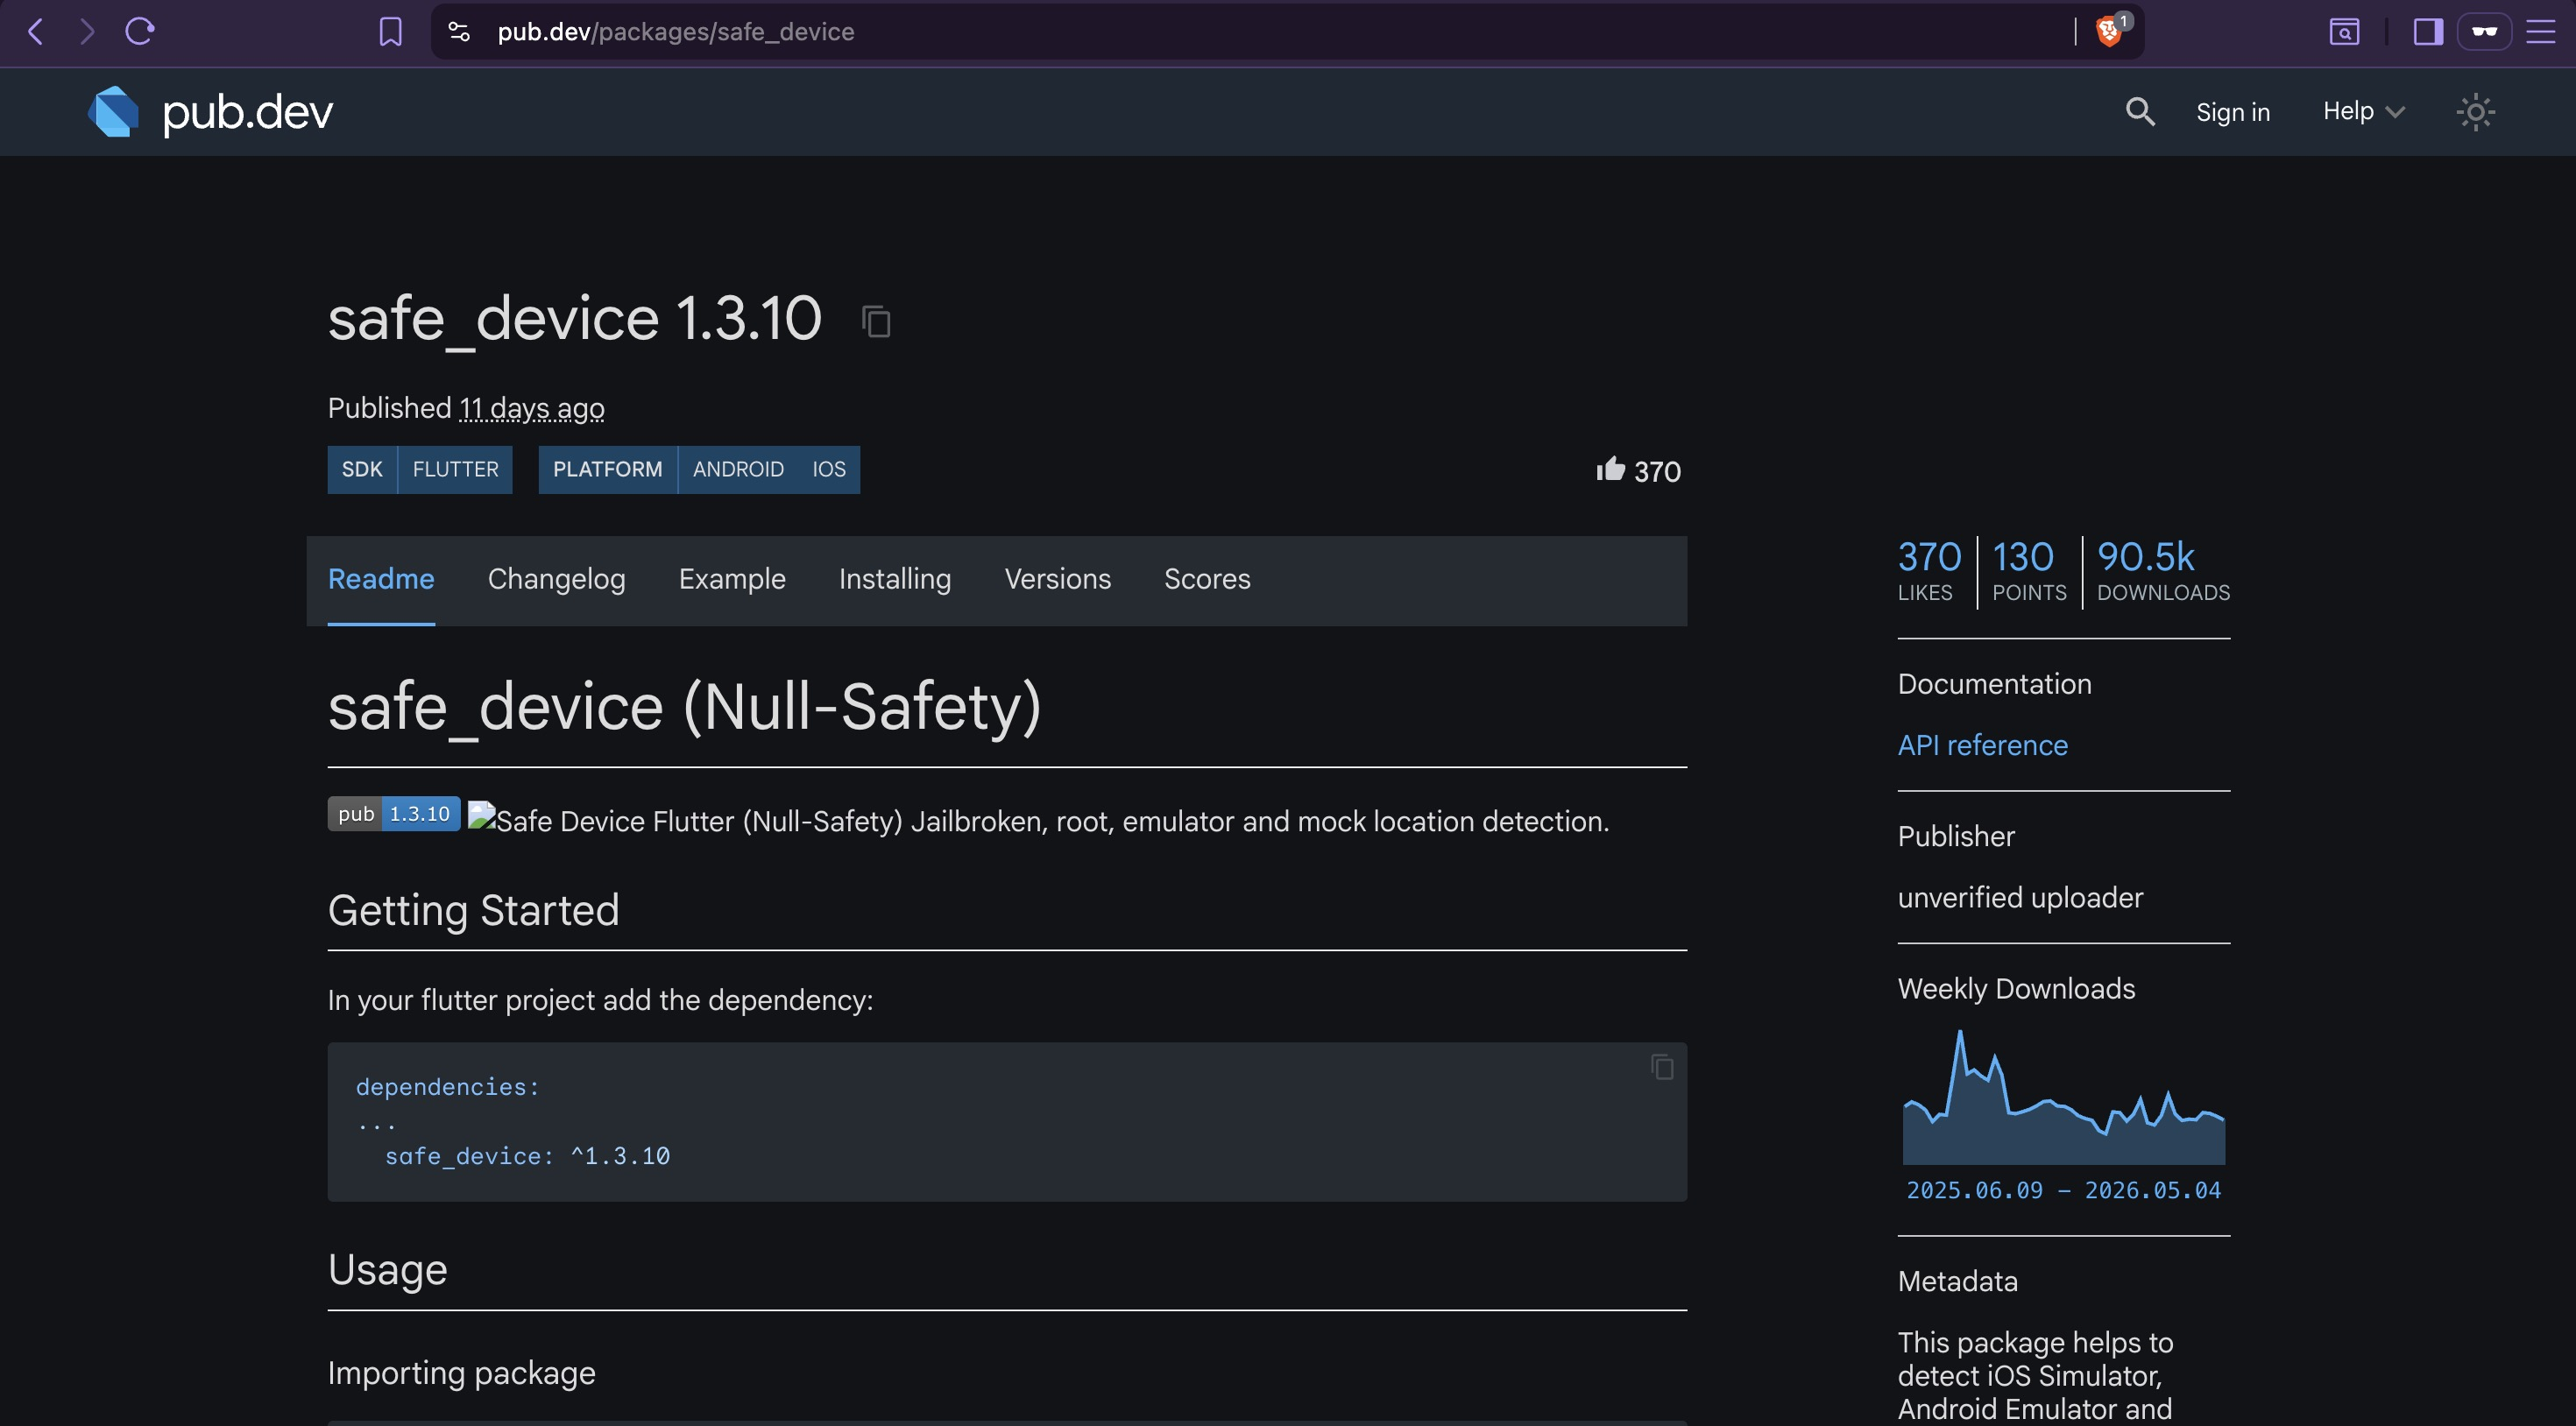Copy package name and version to clipboard
Screen dimensions: 2576x1426
[876, 321]
